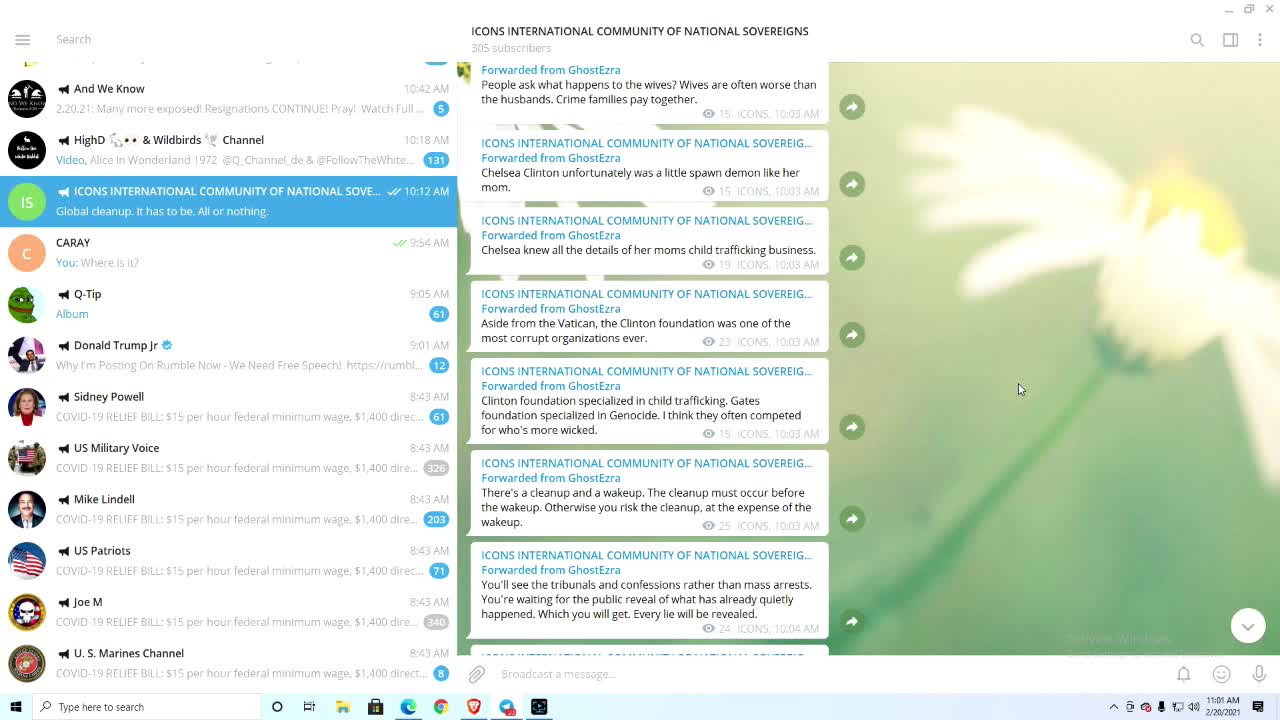Click the Windows taskbar search box
The image size is (1280, 720).
point(146,707)
